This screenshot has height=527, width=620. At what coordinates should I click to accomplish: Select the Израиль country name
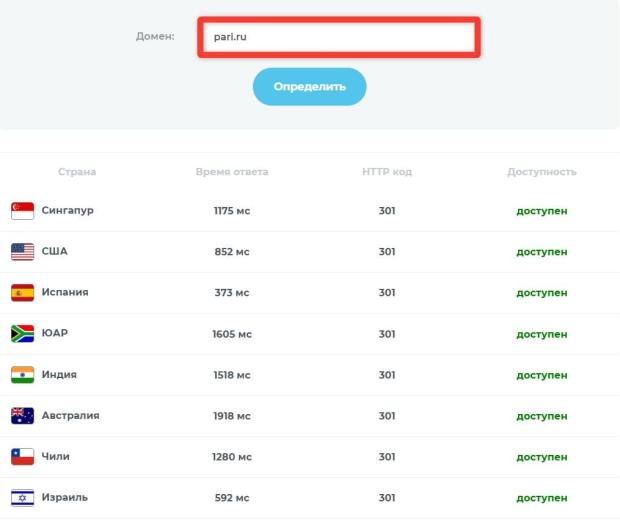[x=65, y=497]
